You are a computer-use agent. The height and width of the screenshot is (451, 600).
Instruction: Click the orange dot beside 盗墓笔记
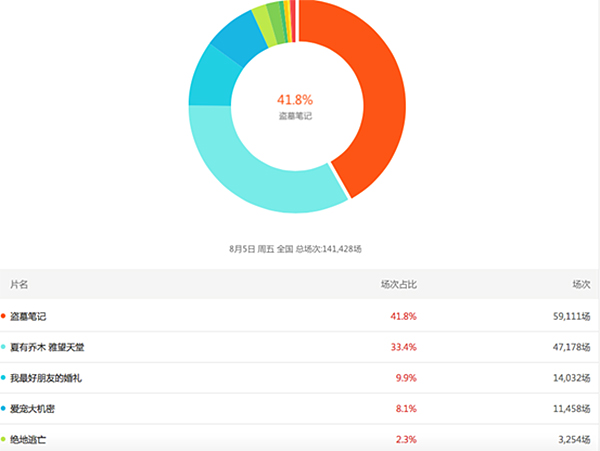click(x=4, y=316)
